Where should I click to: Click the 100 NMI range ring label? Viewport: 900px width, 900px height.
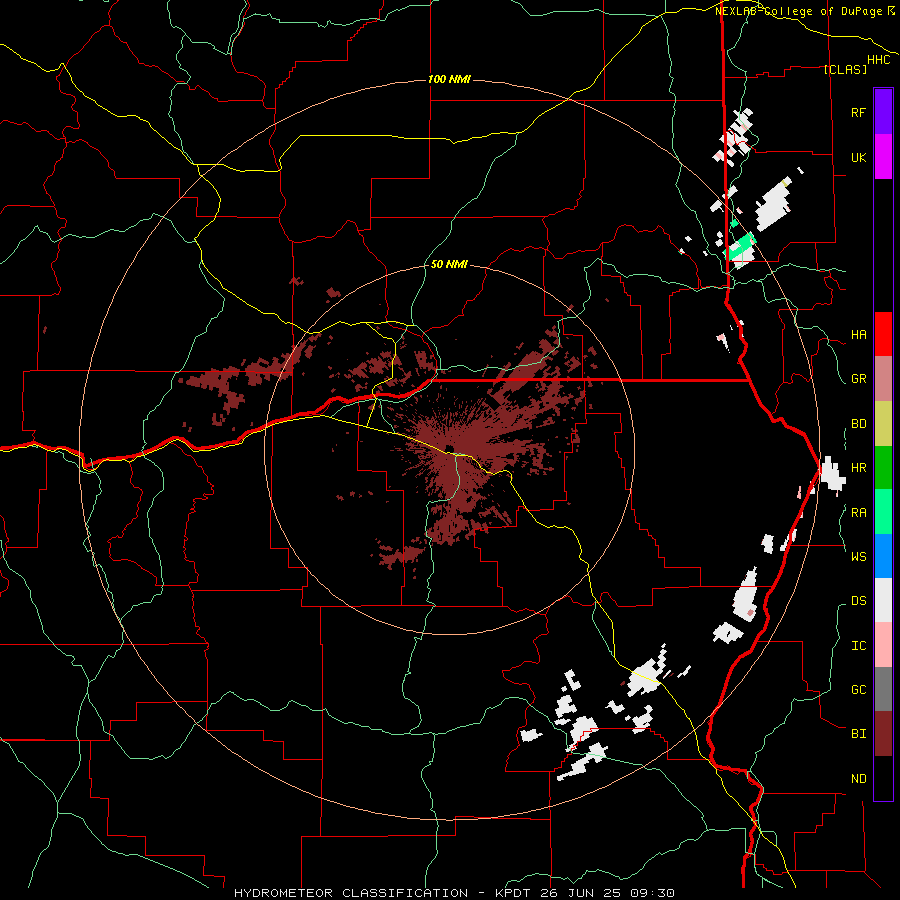pyautogui.click(x=449, y=79)
